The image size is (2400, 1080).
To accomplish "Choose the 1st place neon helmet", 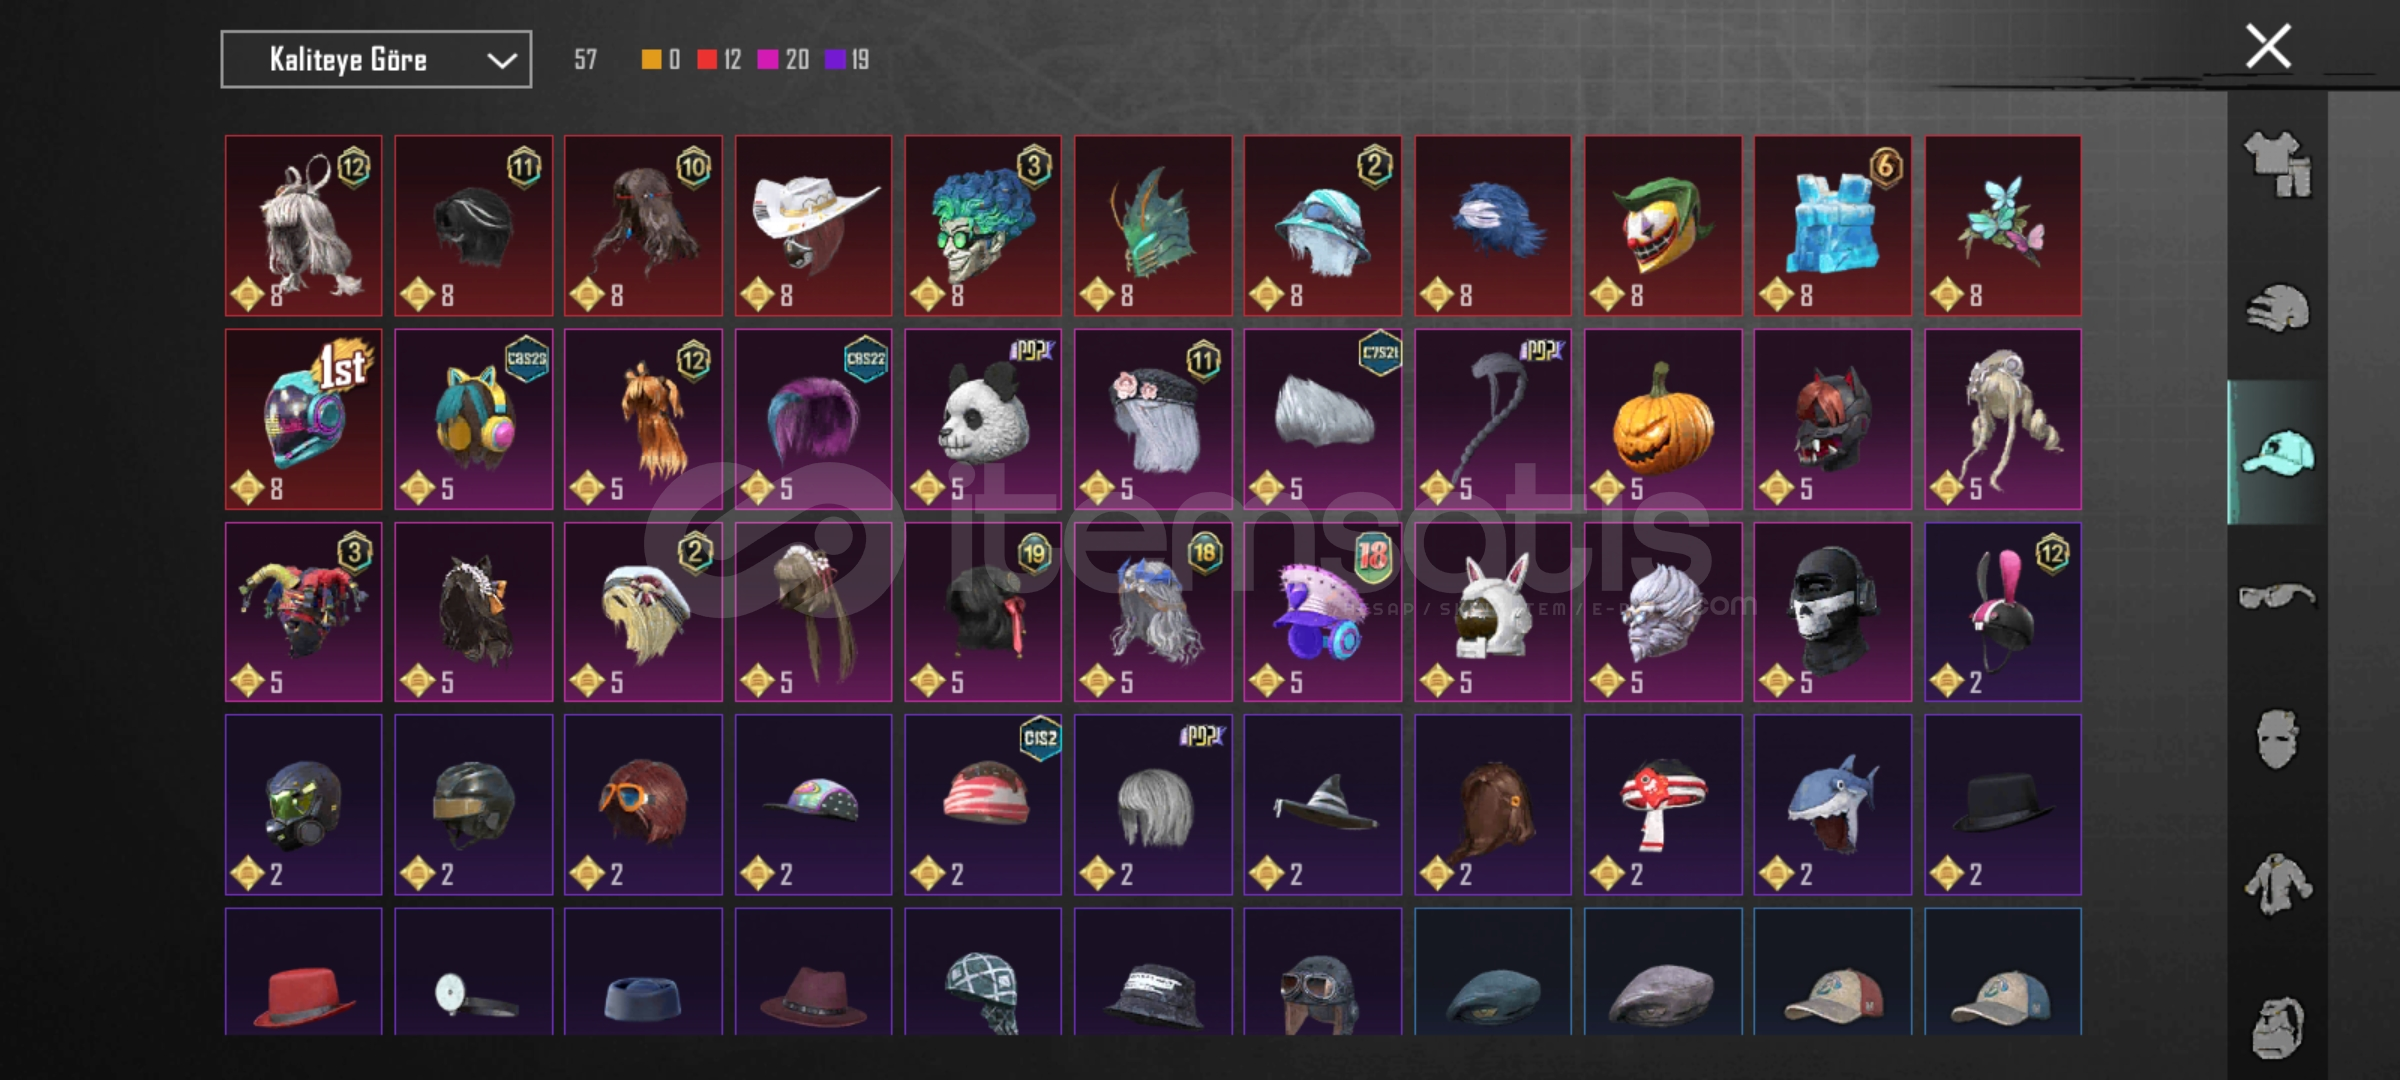I will (303, 419).
